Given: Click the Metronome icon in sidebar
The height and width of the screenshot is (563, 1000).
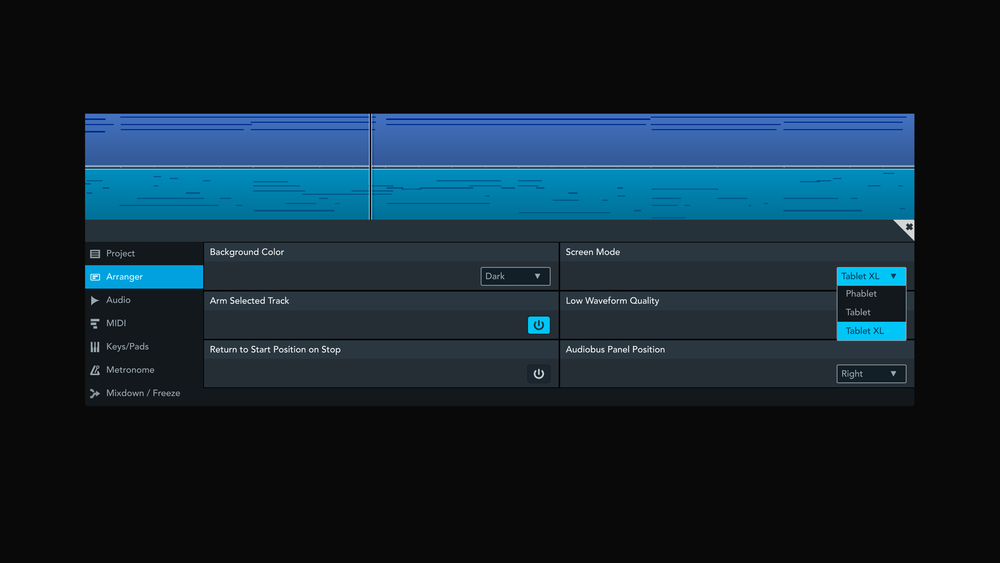Looking at the screenshot, I should (95, 370).
